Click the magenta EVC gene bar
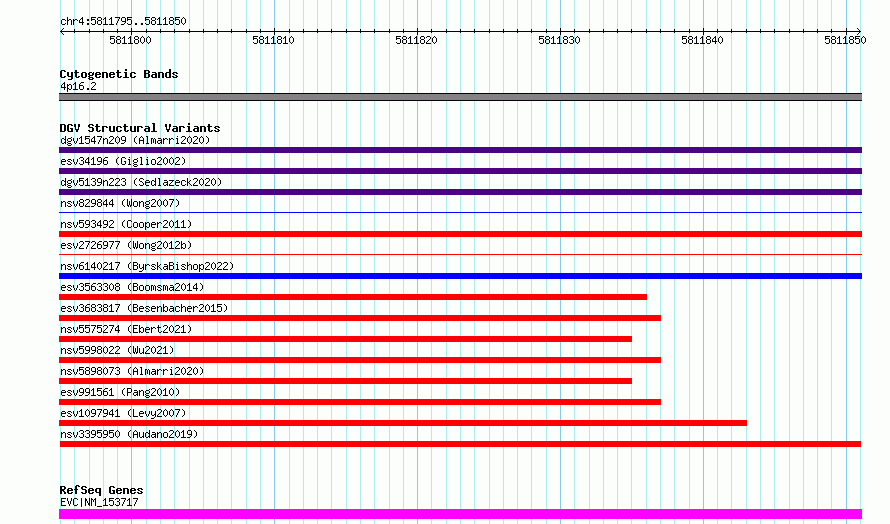The height and width of the screenshot is (524, 890). click(x=460, y=514)
